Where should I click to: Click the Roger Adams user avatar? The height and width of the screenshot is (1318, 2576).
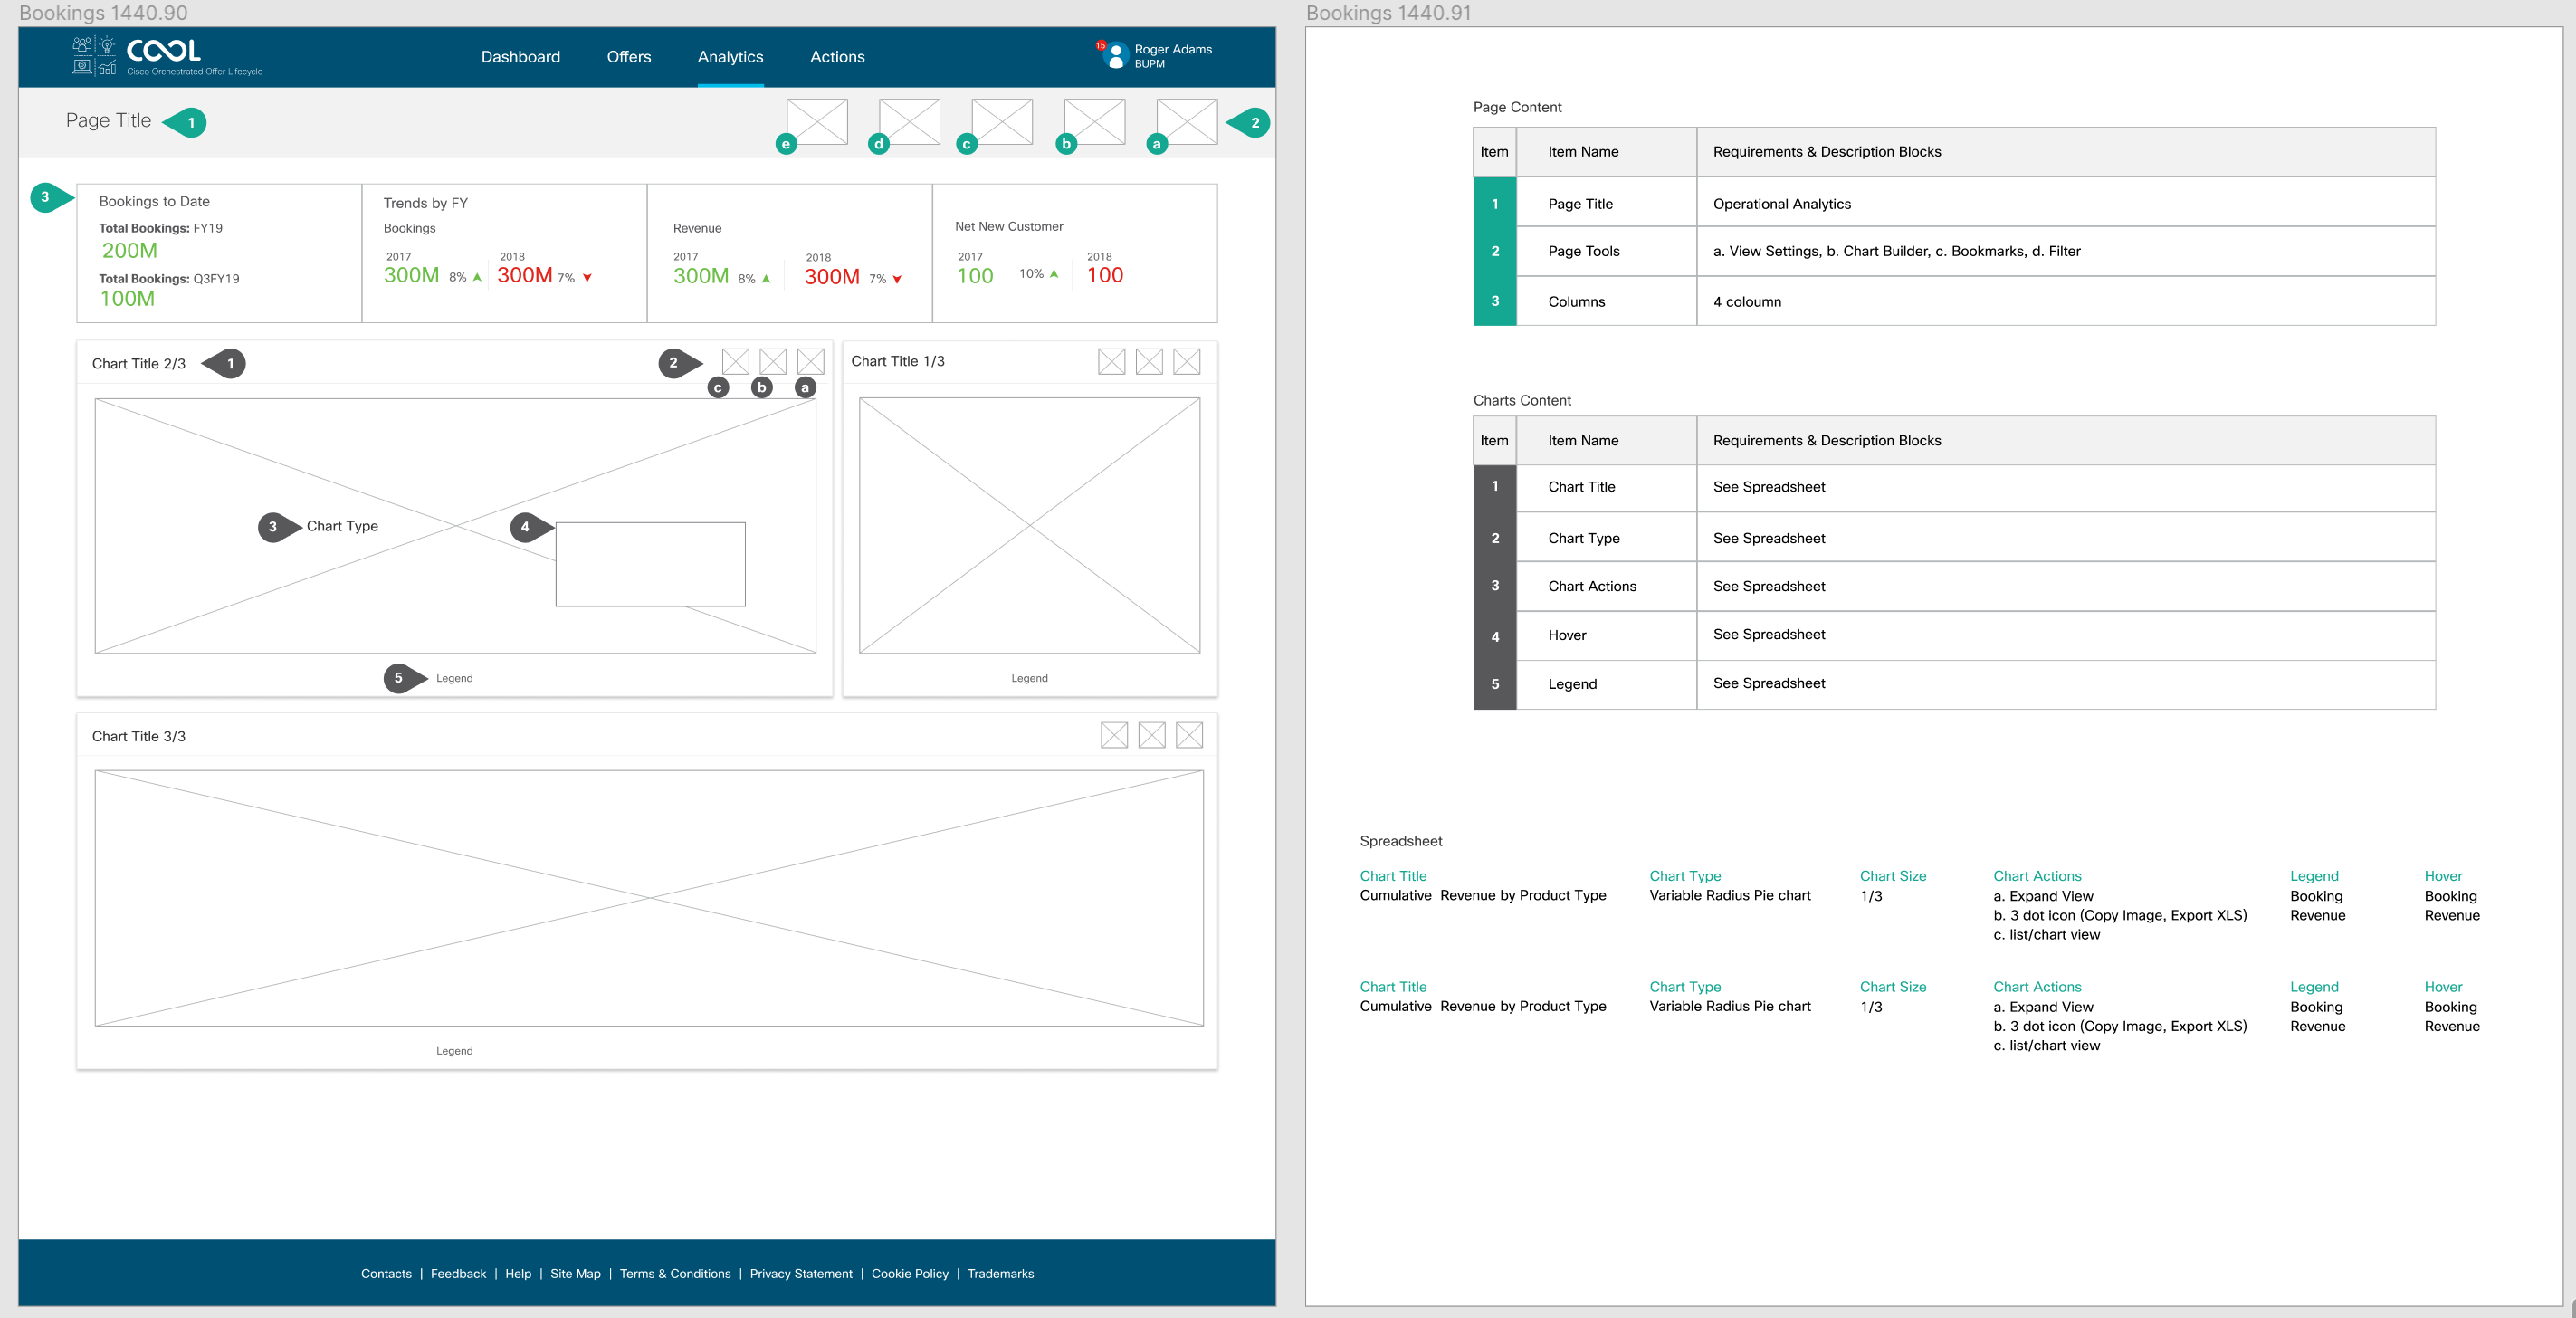(x=1115, y=56)
